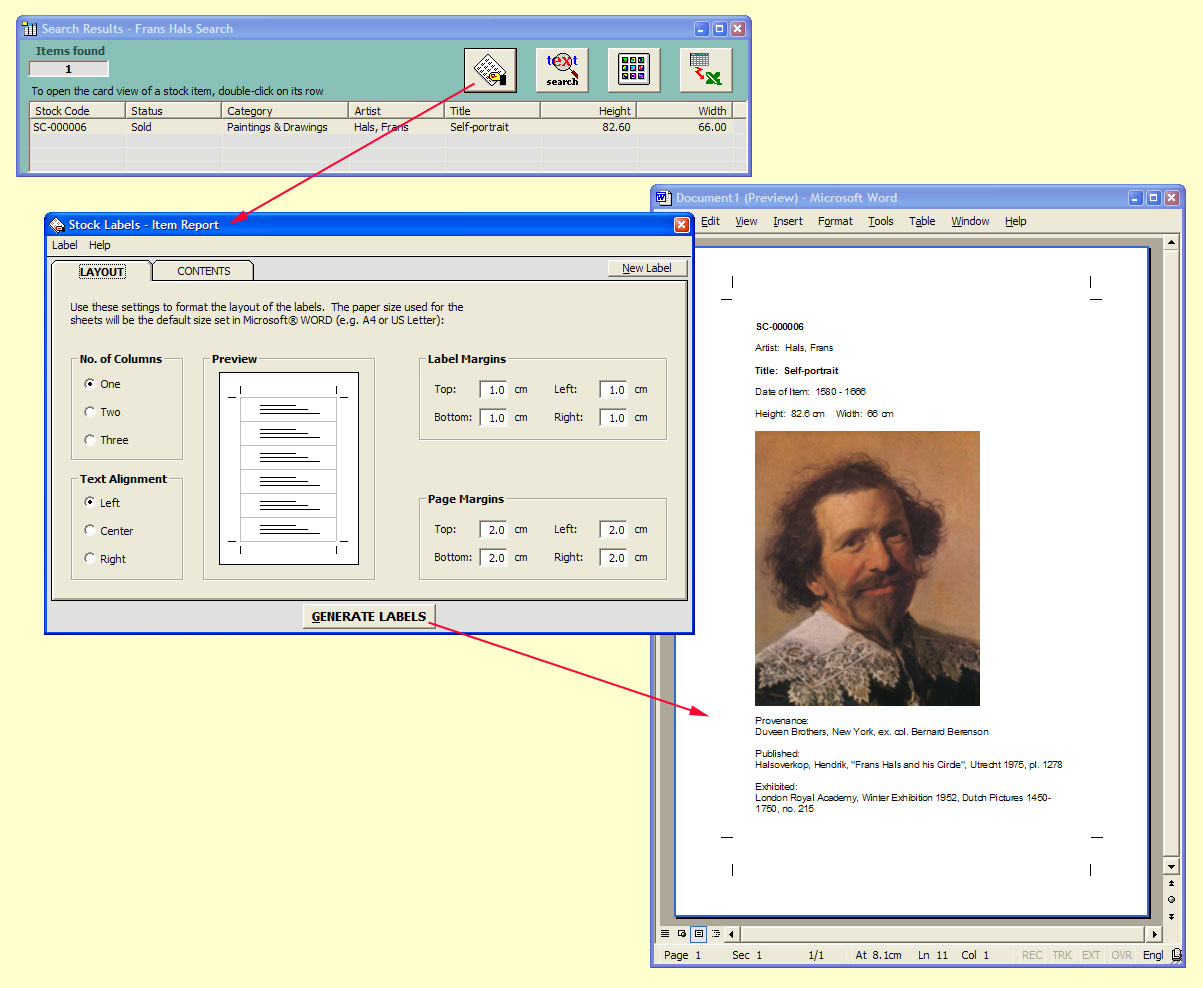The width and height of the screenshot is (1203, 988).
Task: Click Word vertical scrollbar down arrow
Action: (1171, 866)
